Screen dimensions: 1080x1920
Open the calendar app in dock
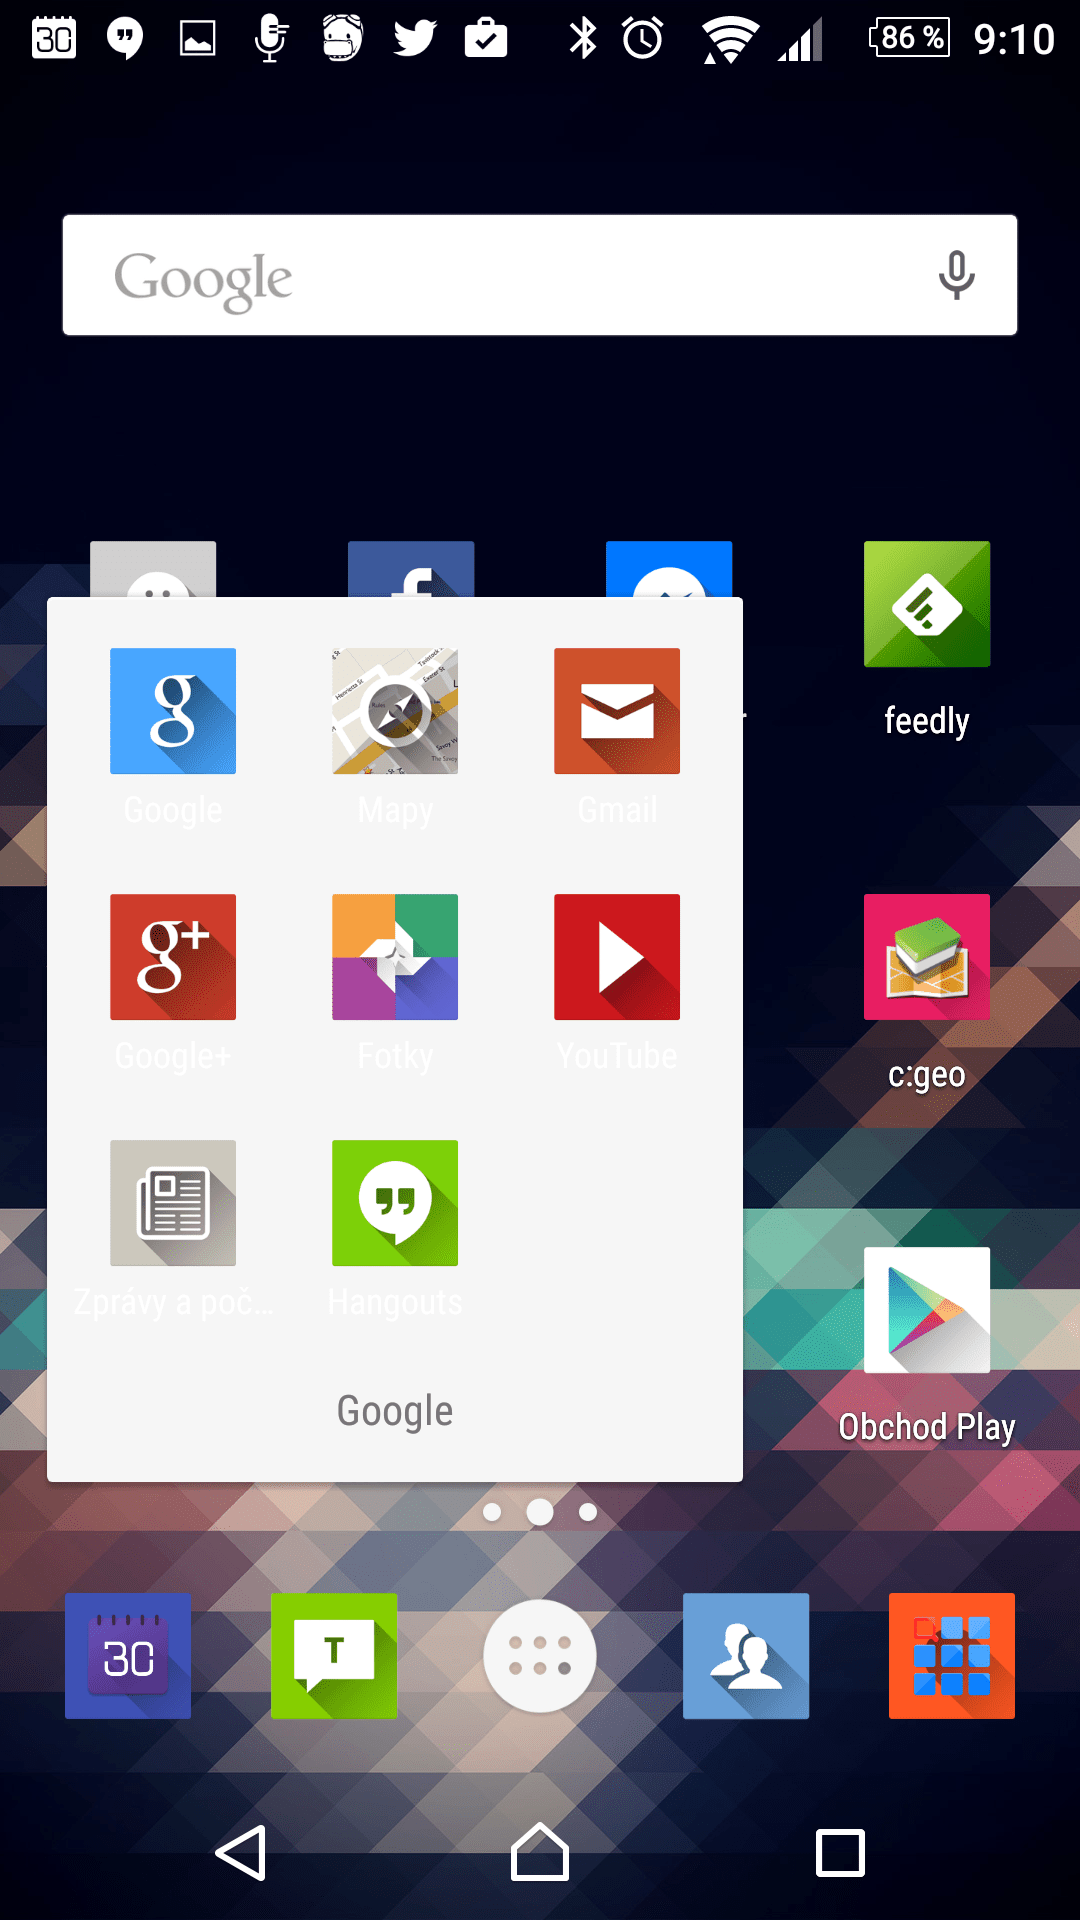[x=128, y=1656]
